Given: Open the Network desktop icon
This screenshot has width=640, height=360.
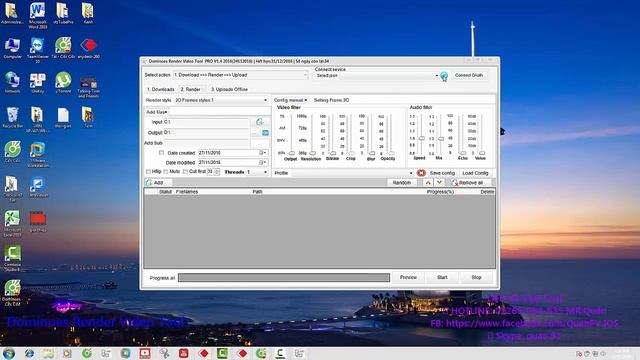Looking at the screenshot, I should click(12, 82).
